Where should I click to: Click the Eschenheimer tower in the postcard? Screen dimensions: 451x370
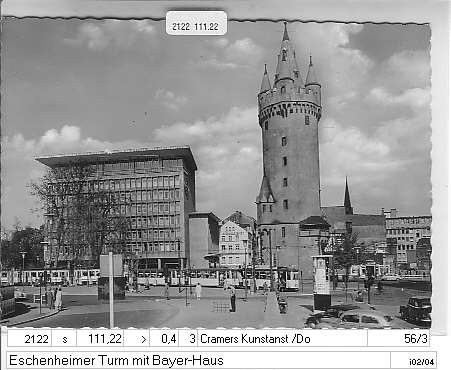(x=289, y=133)
